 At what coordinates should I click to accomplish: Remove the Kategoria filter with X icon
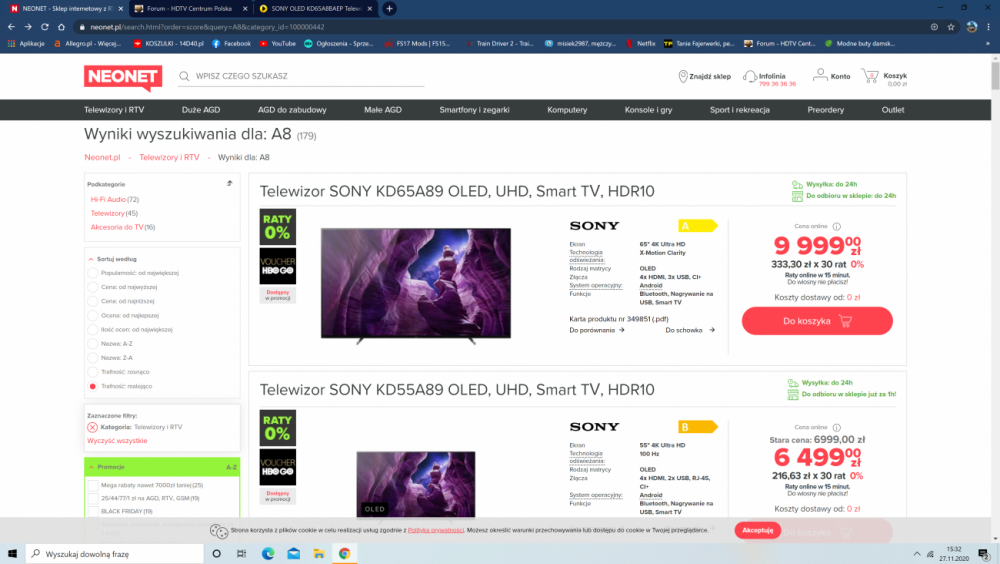coord(92,427)
